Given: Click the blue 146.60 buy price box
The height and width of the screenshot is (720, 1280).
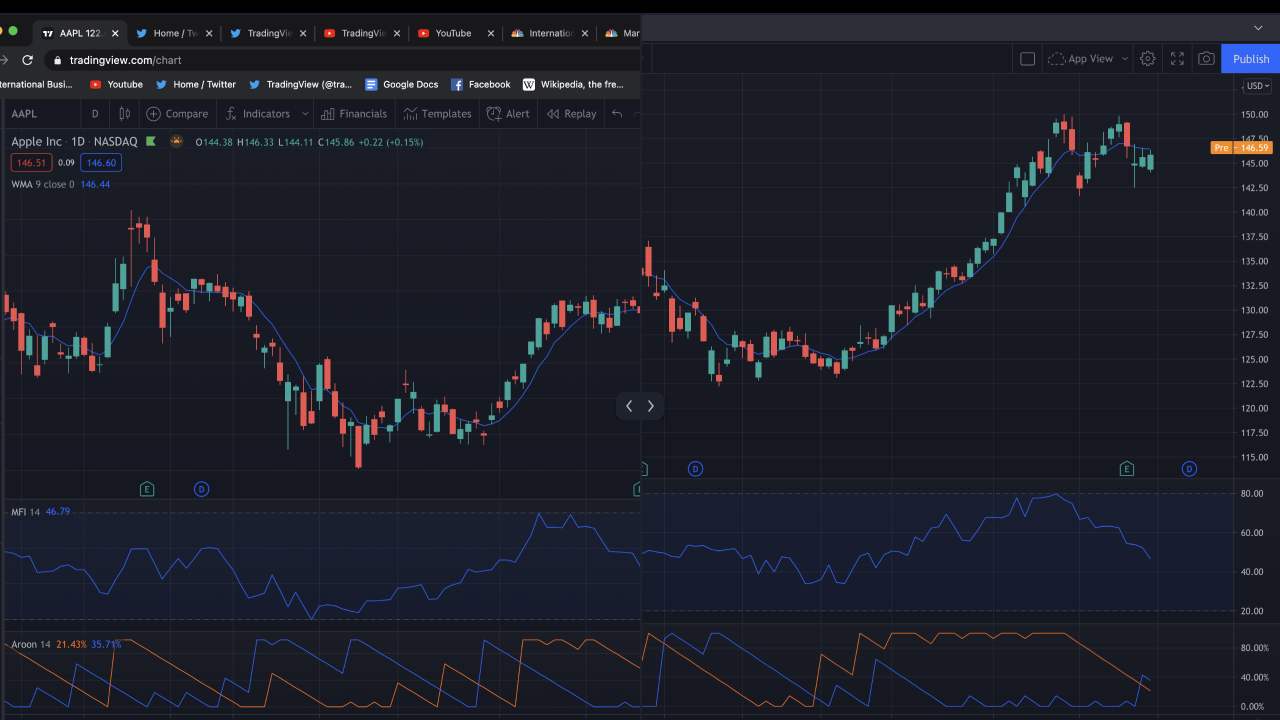Looking at the screenshot, I should click(101, 163).
